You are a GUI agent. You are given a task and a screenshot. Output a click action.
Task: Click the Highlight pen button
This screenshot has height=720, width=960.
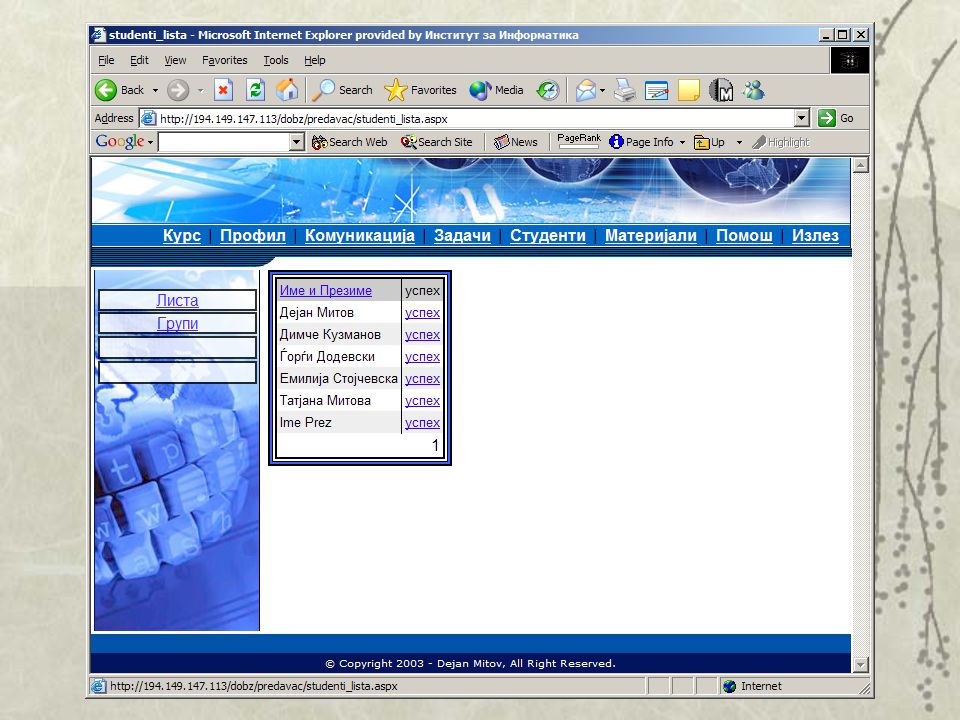[x=781, y=142]
